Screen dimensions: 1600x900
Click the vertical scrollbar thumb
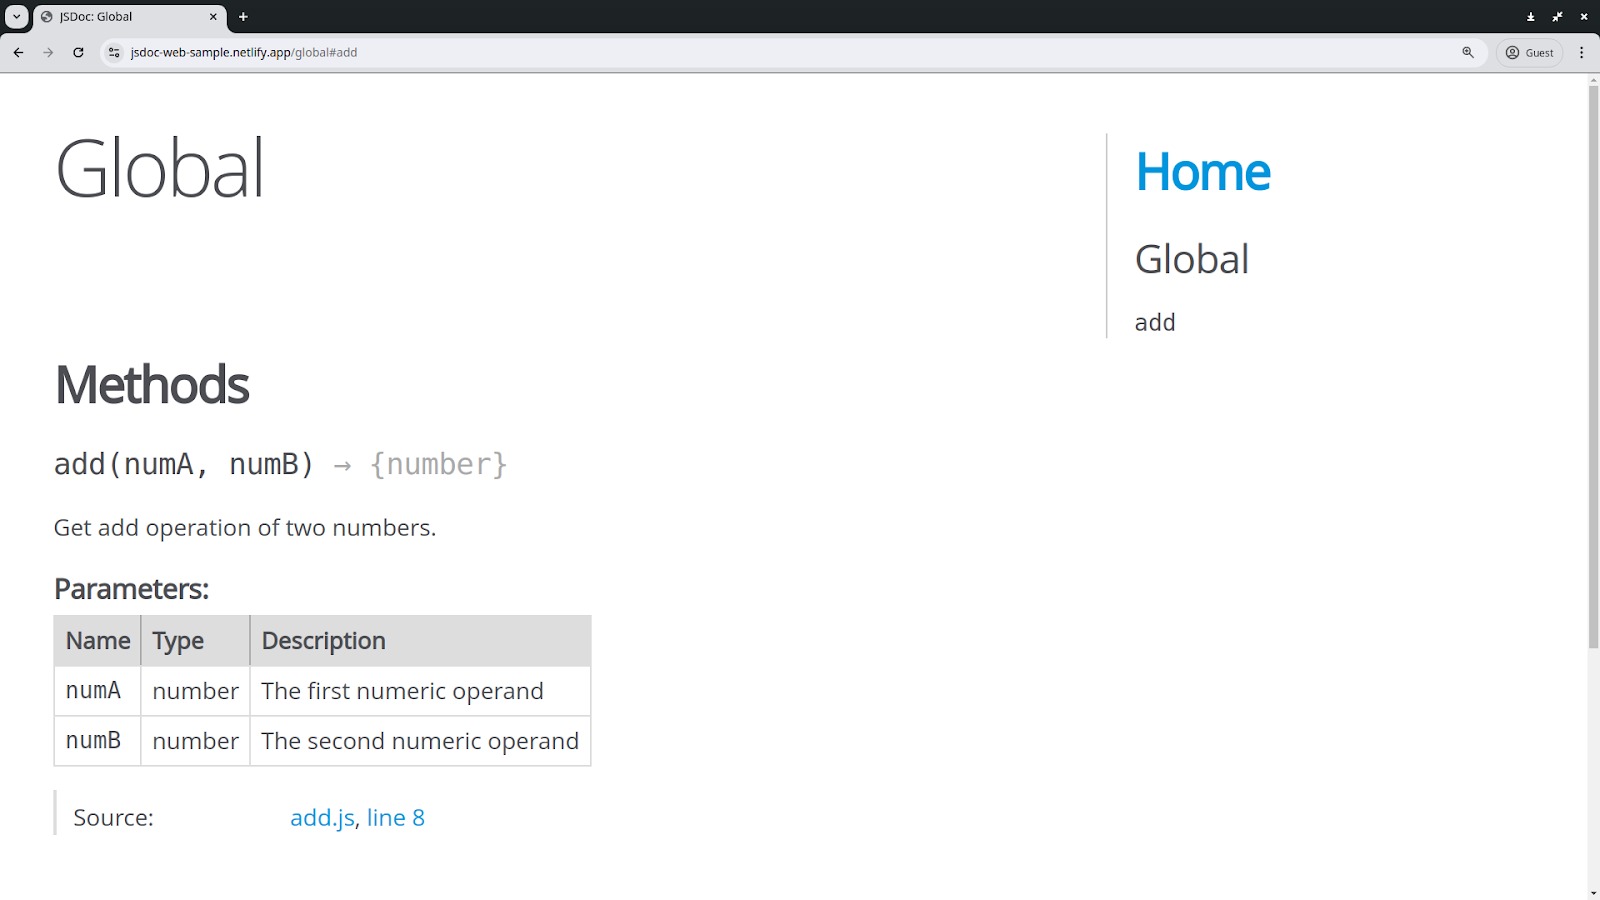click(x=1593, y=360)
